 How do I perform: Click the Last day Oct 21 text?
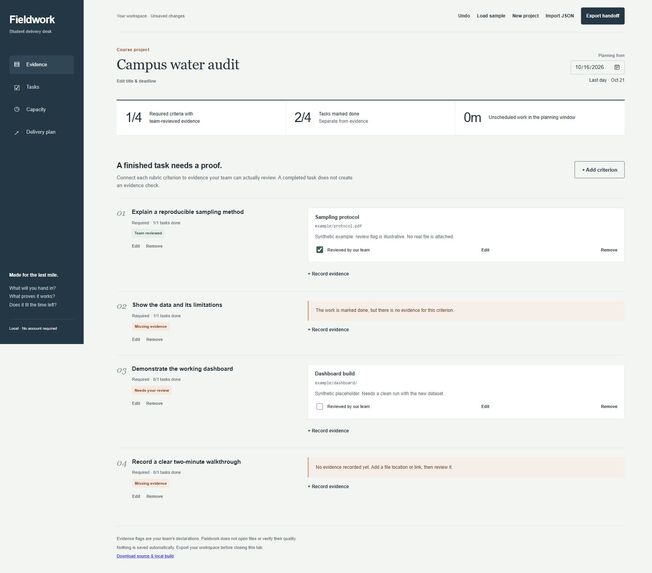pyautogui.click(x=607, y=80)
